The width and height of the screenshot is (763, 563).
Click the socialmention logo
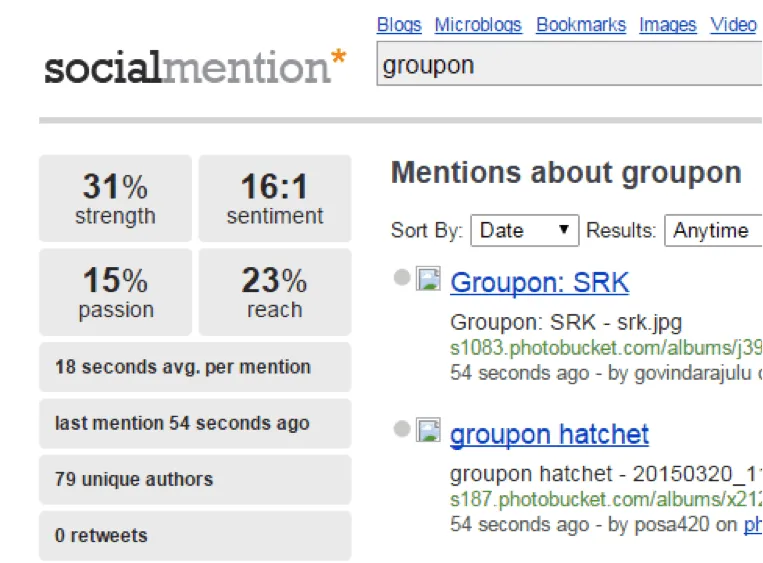[195, 67]
